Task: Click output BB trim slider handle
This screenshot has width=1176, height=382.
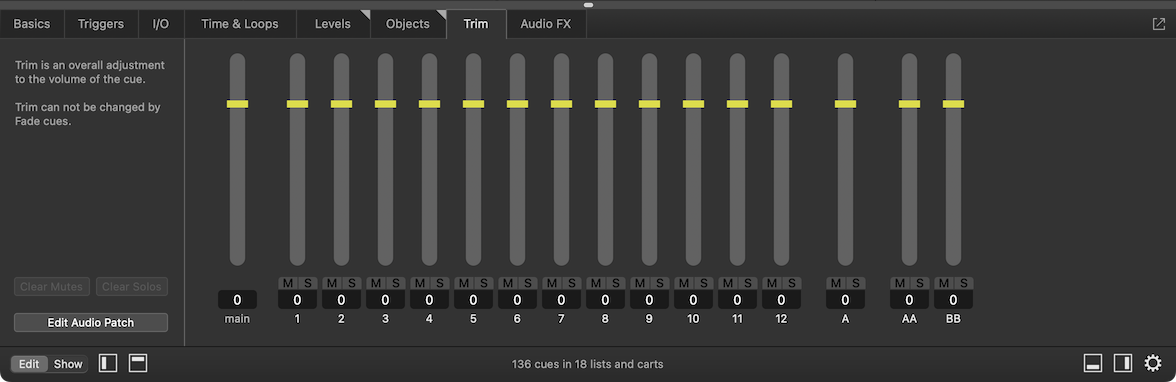Action: coord(953,104)
